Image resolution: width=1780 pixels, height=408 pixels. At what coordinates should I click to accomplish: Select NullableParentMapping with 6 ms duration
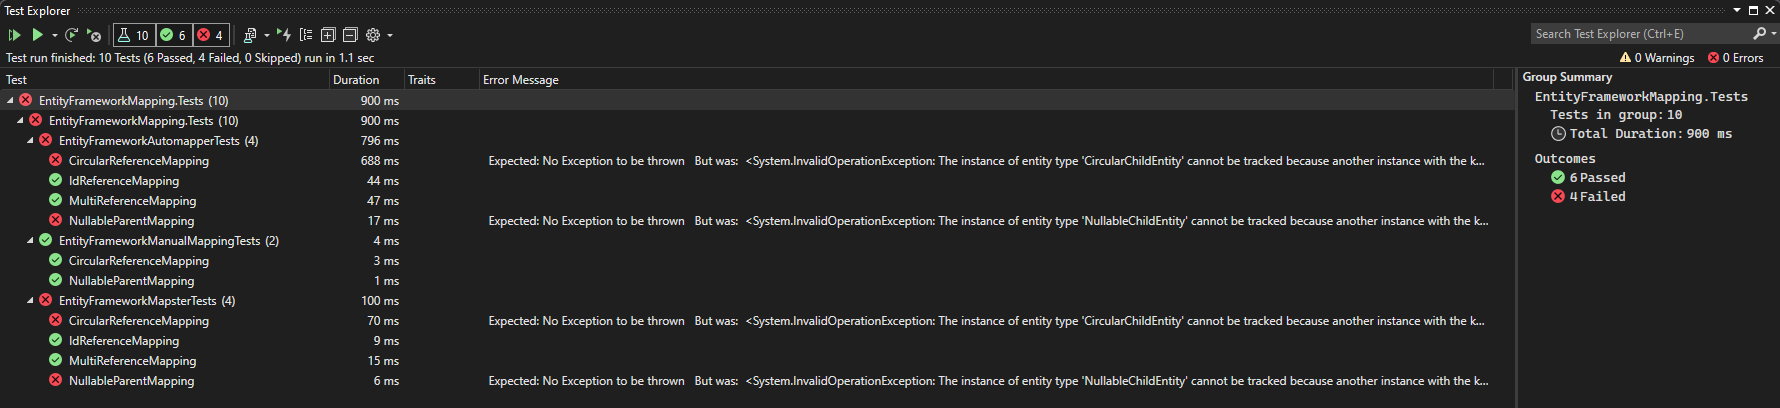[758, 380]
